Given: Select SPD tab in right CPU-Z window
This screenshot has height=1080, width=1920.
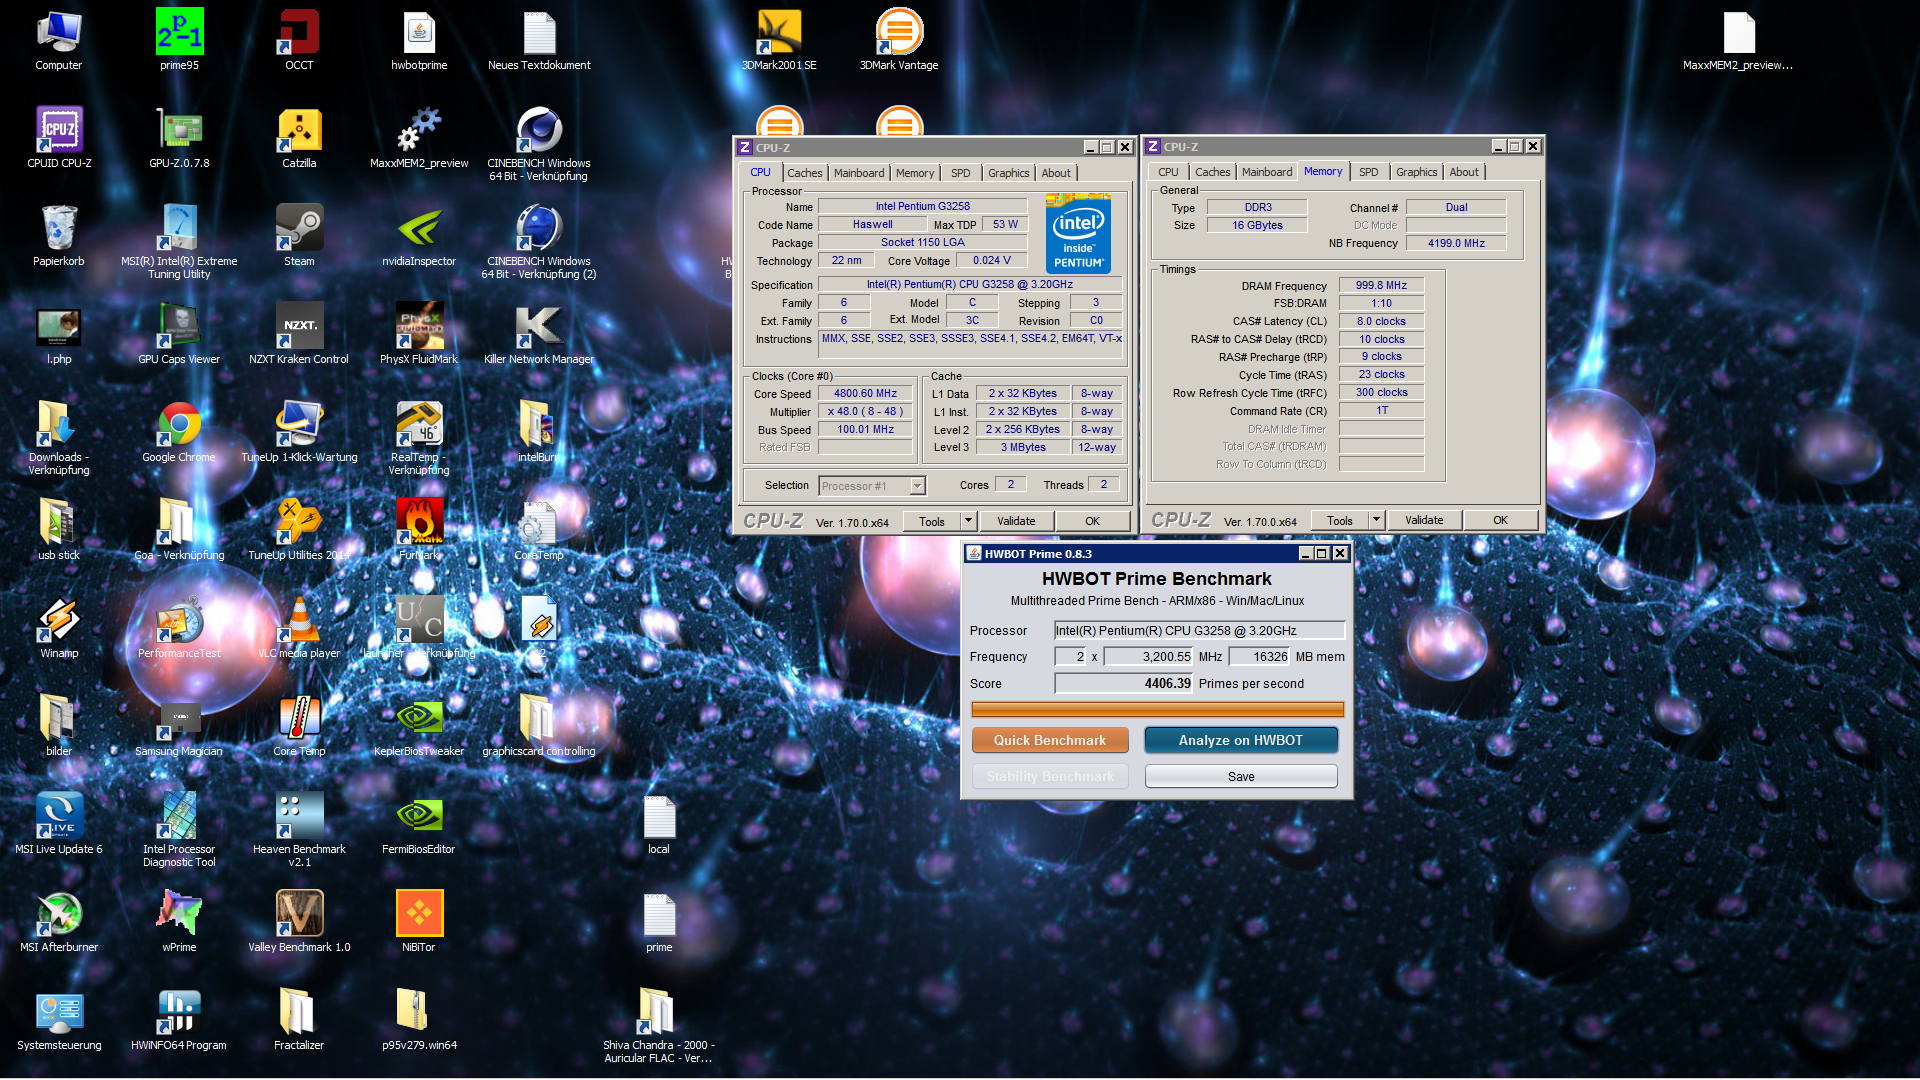Looking at the screenshot, I should pyautogui.click(x=1368, y=172).
